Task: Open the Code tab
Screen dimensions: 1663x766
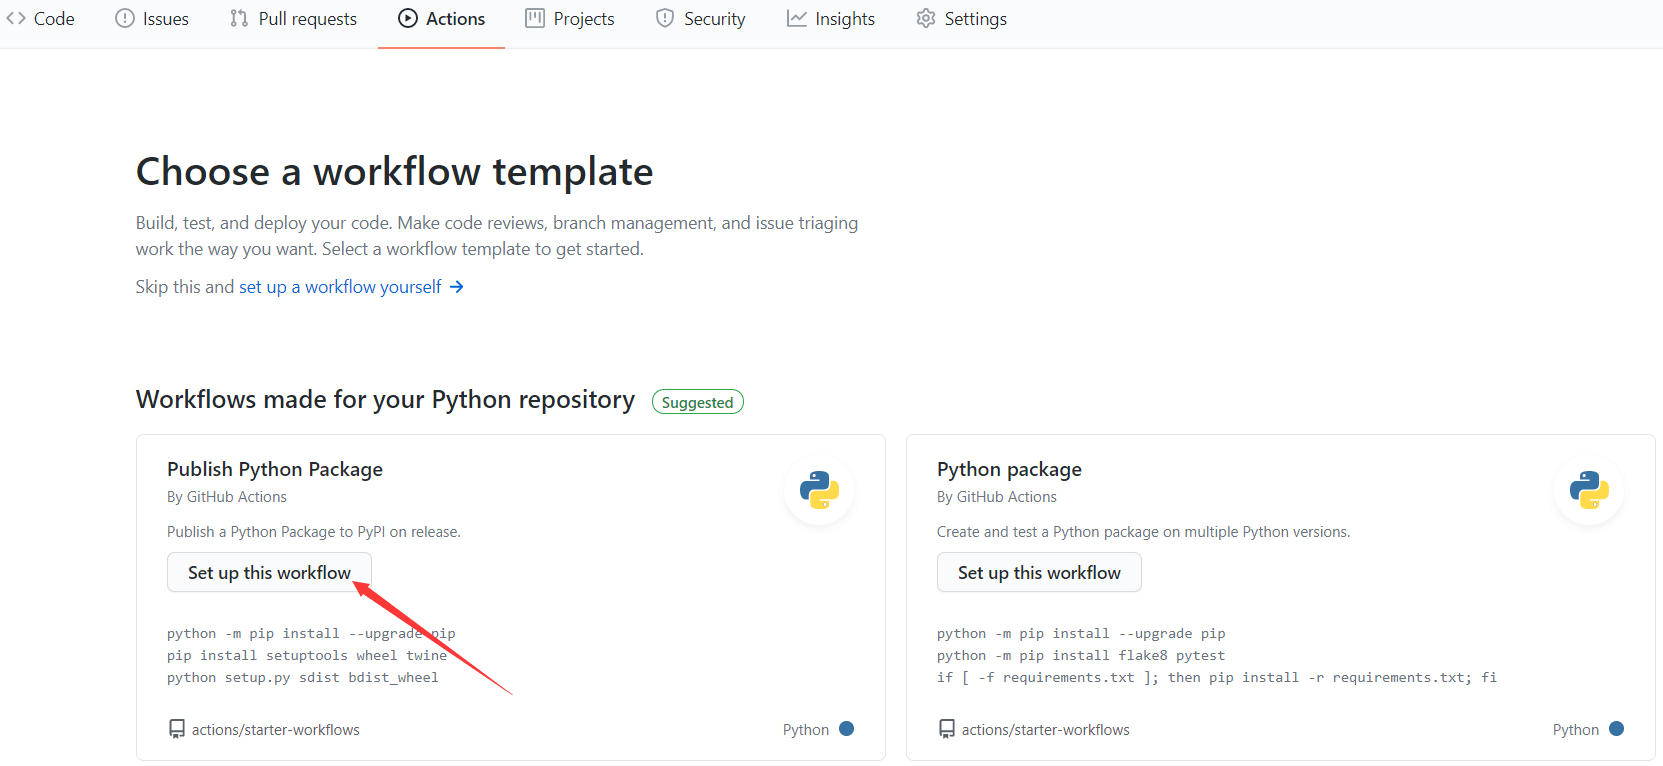Action: pos(40,19)
